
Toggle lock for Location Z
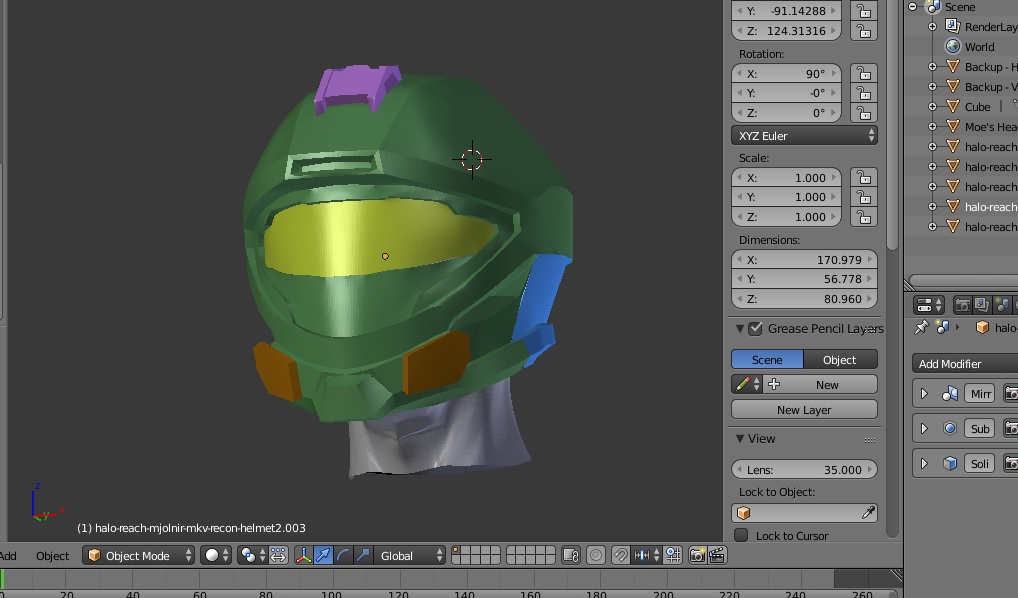point(864,31)
